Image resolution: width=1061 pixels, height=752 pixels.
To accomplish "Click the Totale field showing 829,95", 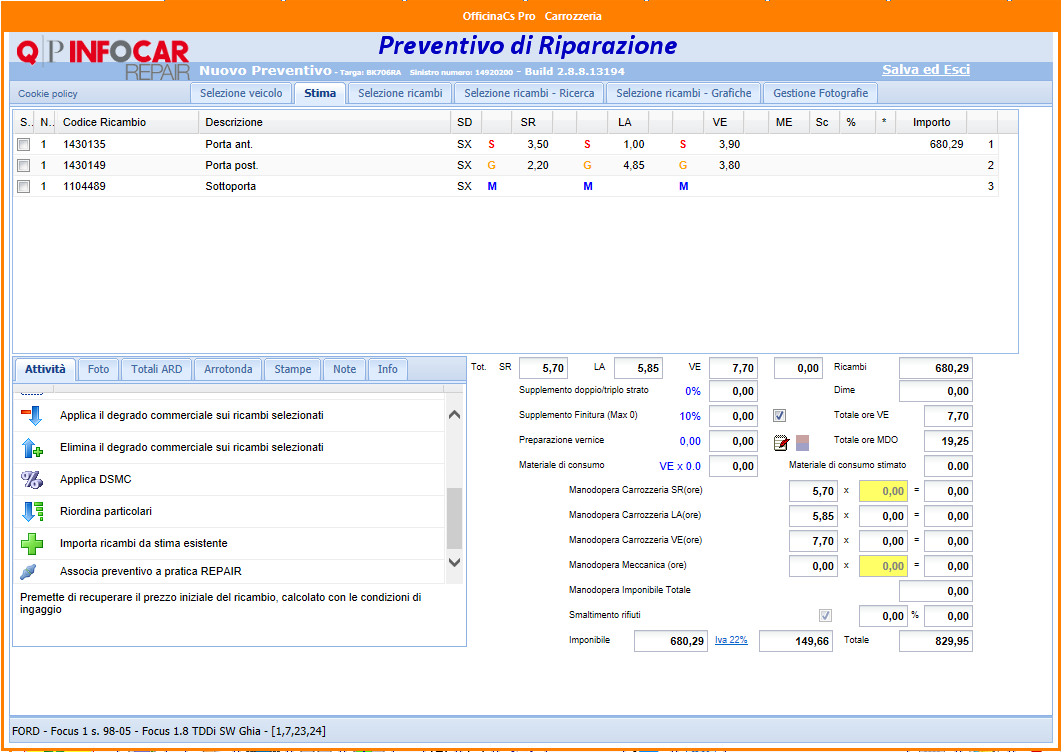I will click(936, 640).
